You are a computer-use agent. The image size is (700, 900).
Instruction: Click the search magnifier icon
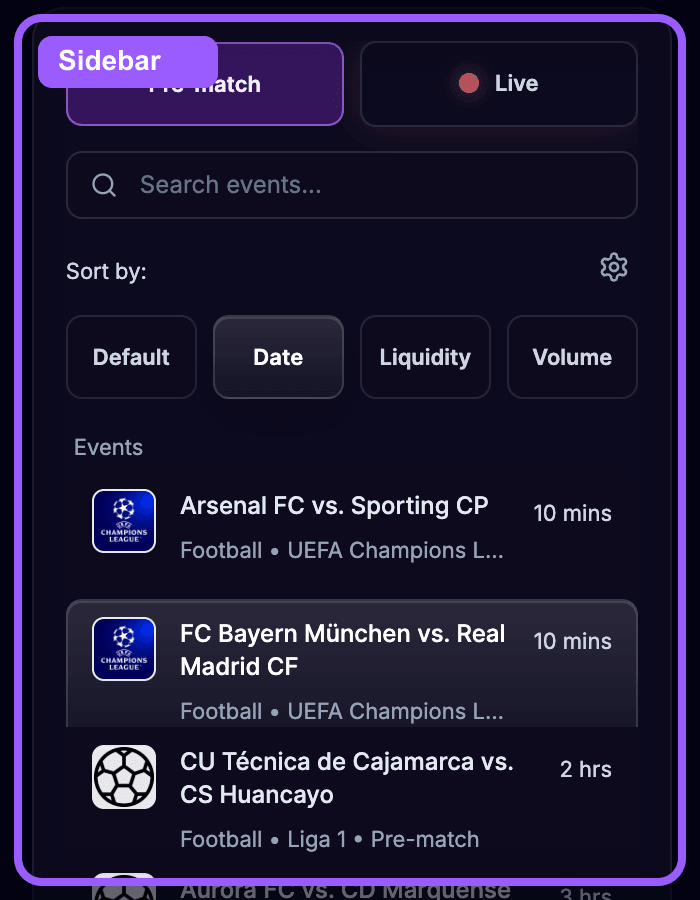tap(103, 185)
